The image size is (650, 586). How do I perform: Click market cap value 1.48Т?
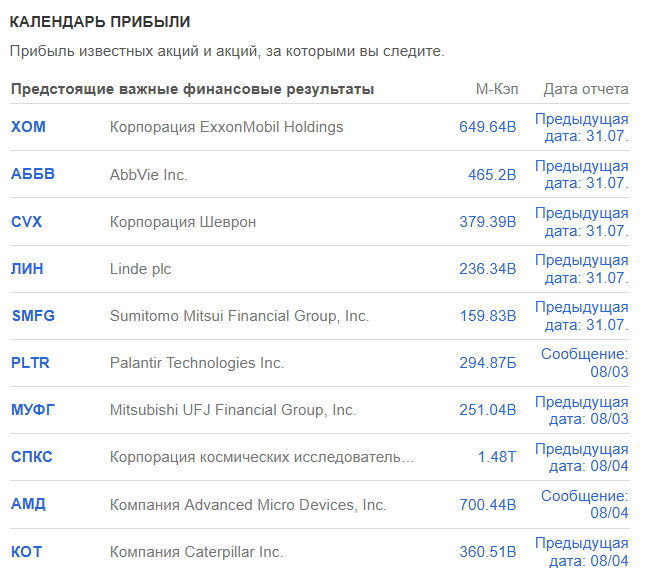pyautogui.click(x=497, y=457)
